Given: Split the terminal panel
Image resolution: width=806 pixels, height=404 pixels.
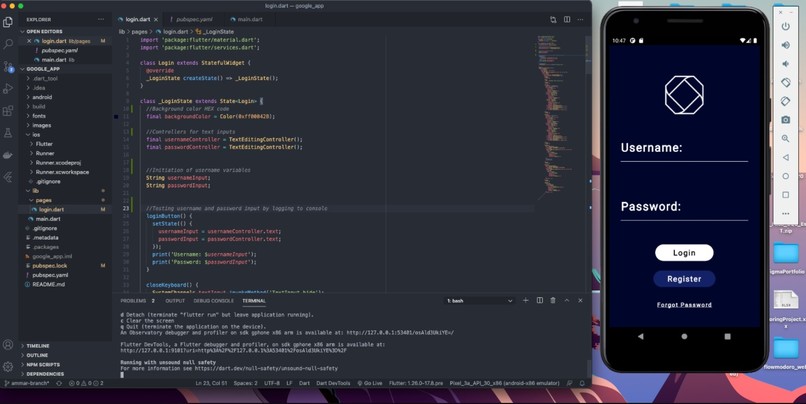Looking at the screenshot, I should (540, 300).
